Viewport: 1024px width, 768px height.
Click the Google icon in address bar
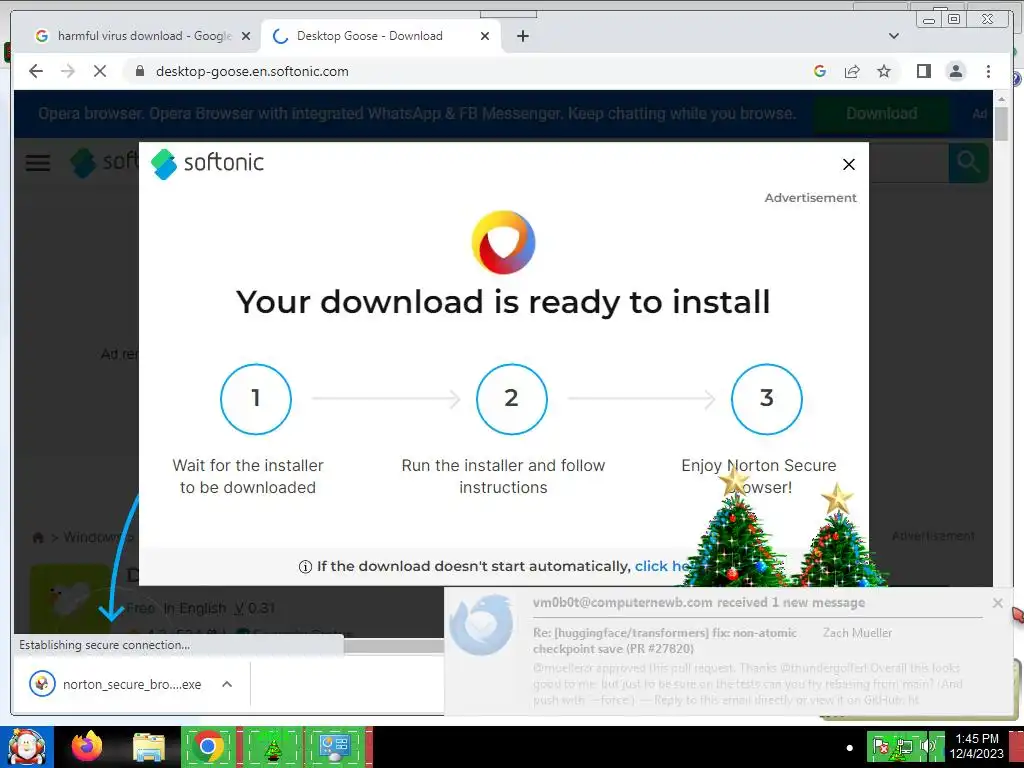pos(820,71)
